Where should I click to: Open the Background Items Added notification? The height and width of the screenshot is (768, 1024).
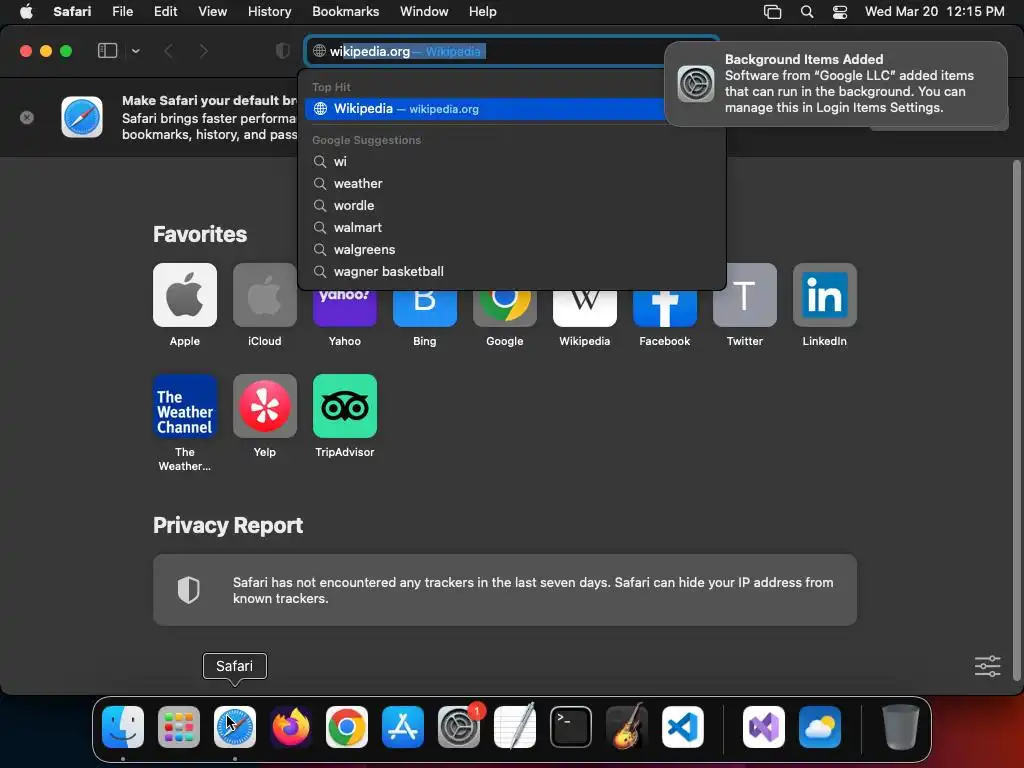pyautogui.click(x=836, y=84)
